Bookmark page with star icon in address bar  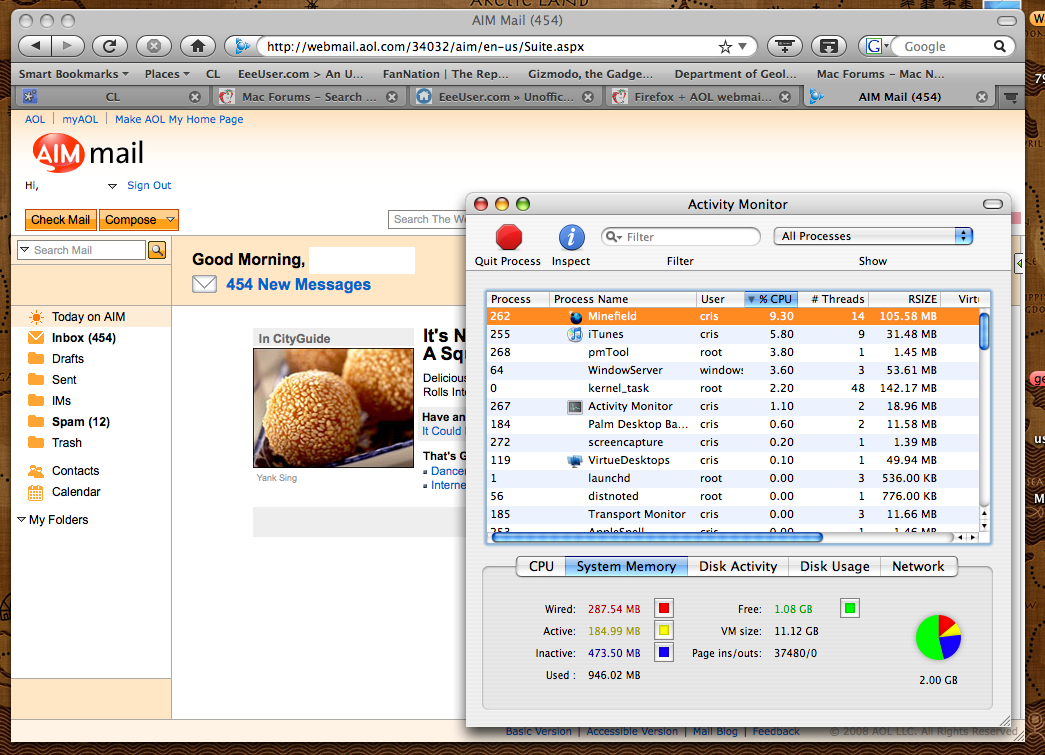click(x=725, y=47)
